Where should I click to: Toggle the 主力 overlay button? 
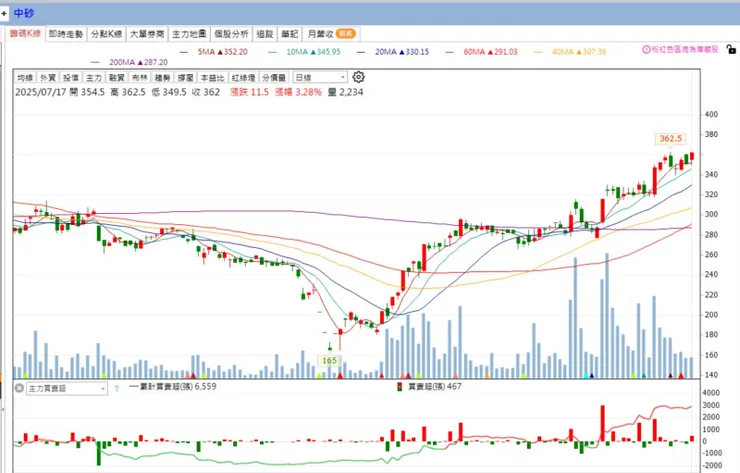coord(94,77)
